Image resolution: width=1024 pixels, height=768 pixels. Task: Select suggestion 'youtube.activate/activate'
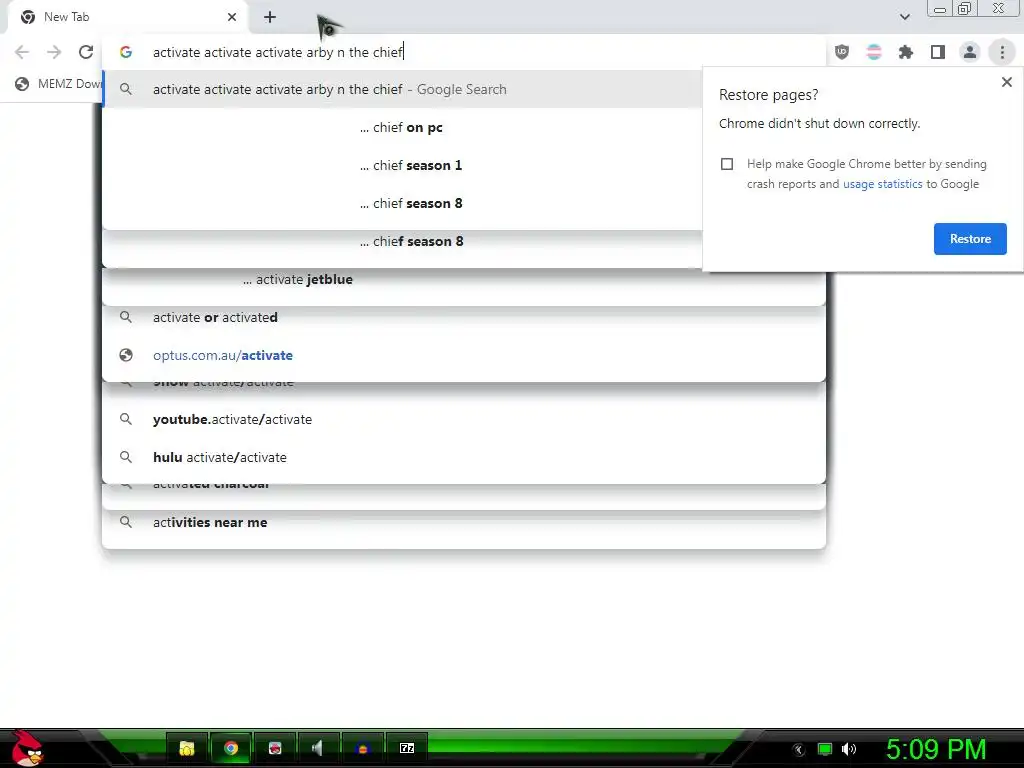[464, 419]
